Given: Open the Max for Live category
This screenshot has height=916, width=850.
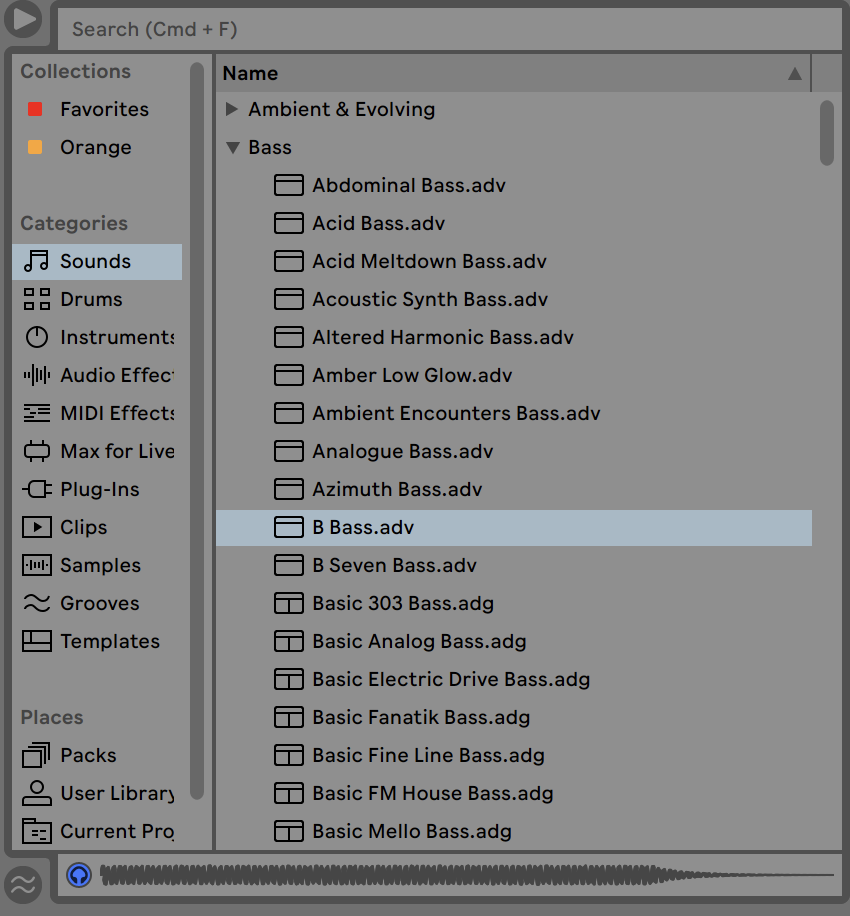Looking at the screenshot, I should [97, 451].
